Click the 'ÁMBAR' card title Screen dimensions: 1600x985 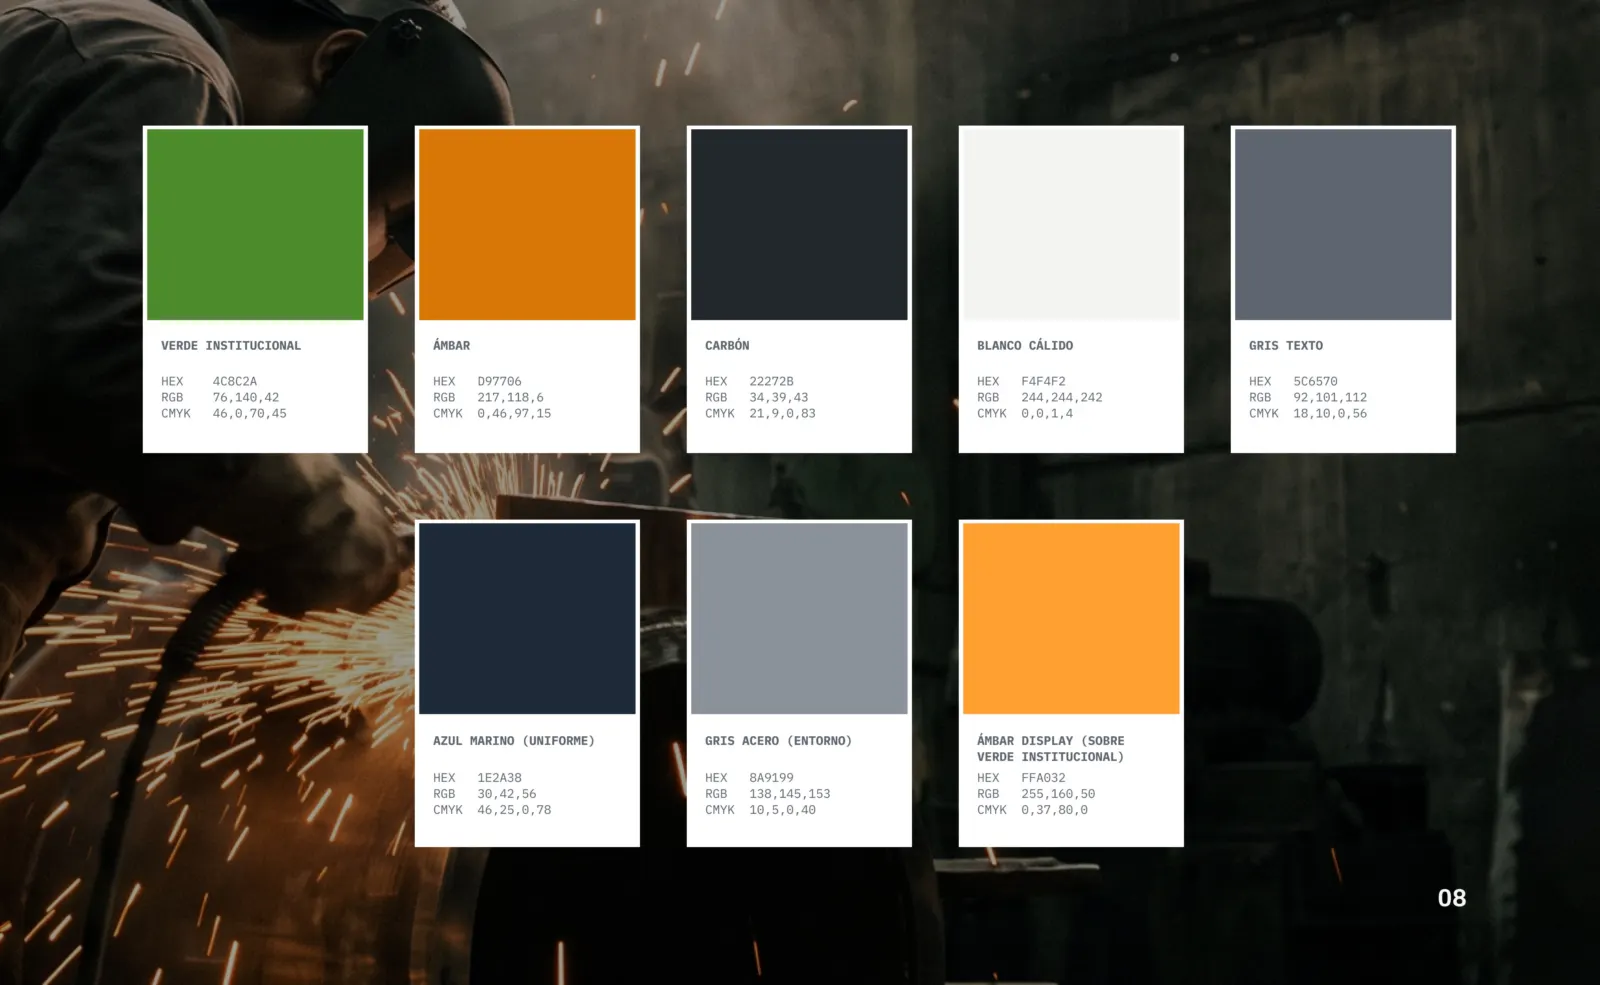tap(451, 345)
